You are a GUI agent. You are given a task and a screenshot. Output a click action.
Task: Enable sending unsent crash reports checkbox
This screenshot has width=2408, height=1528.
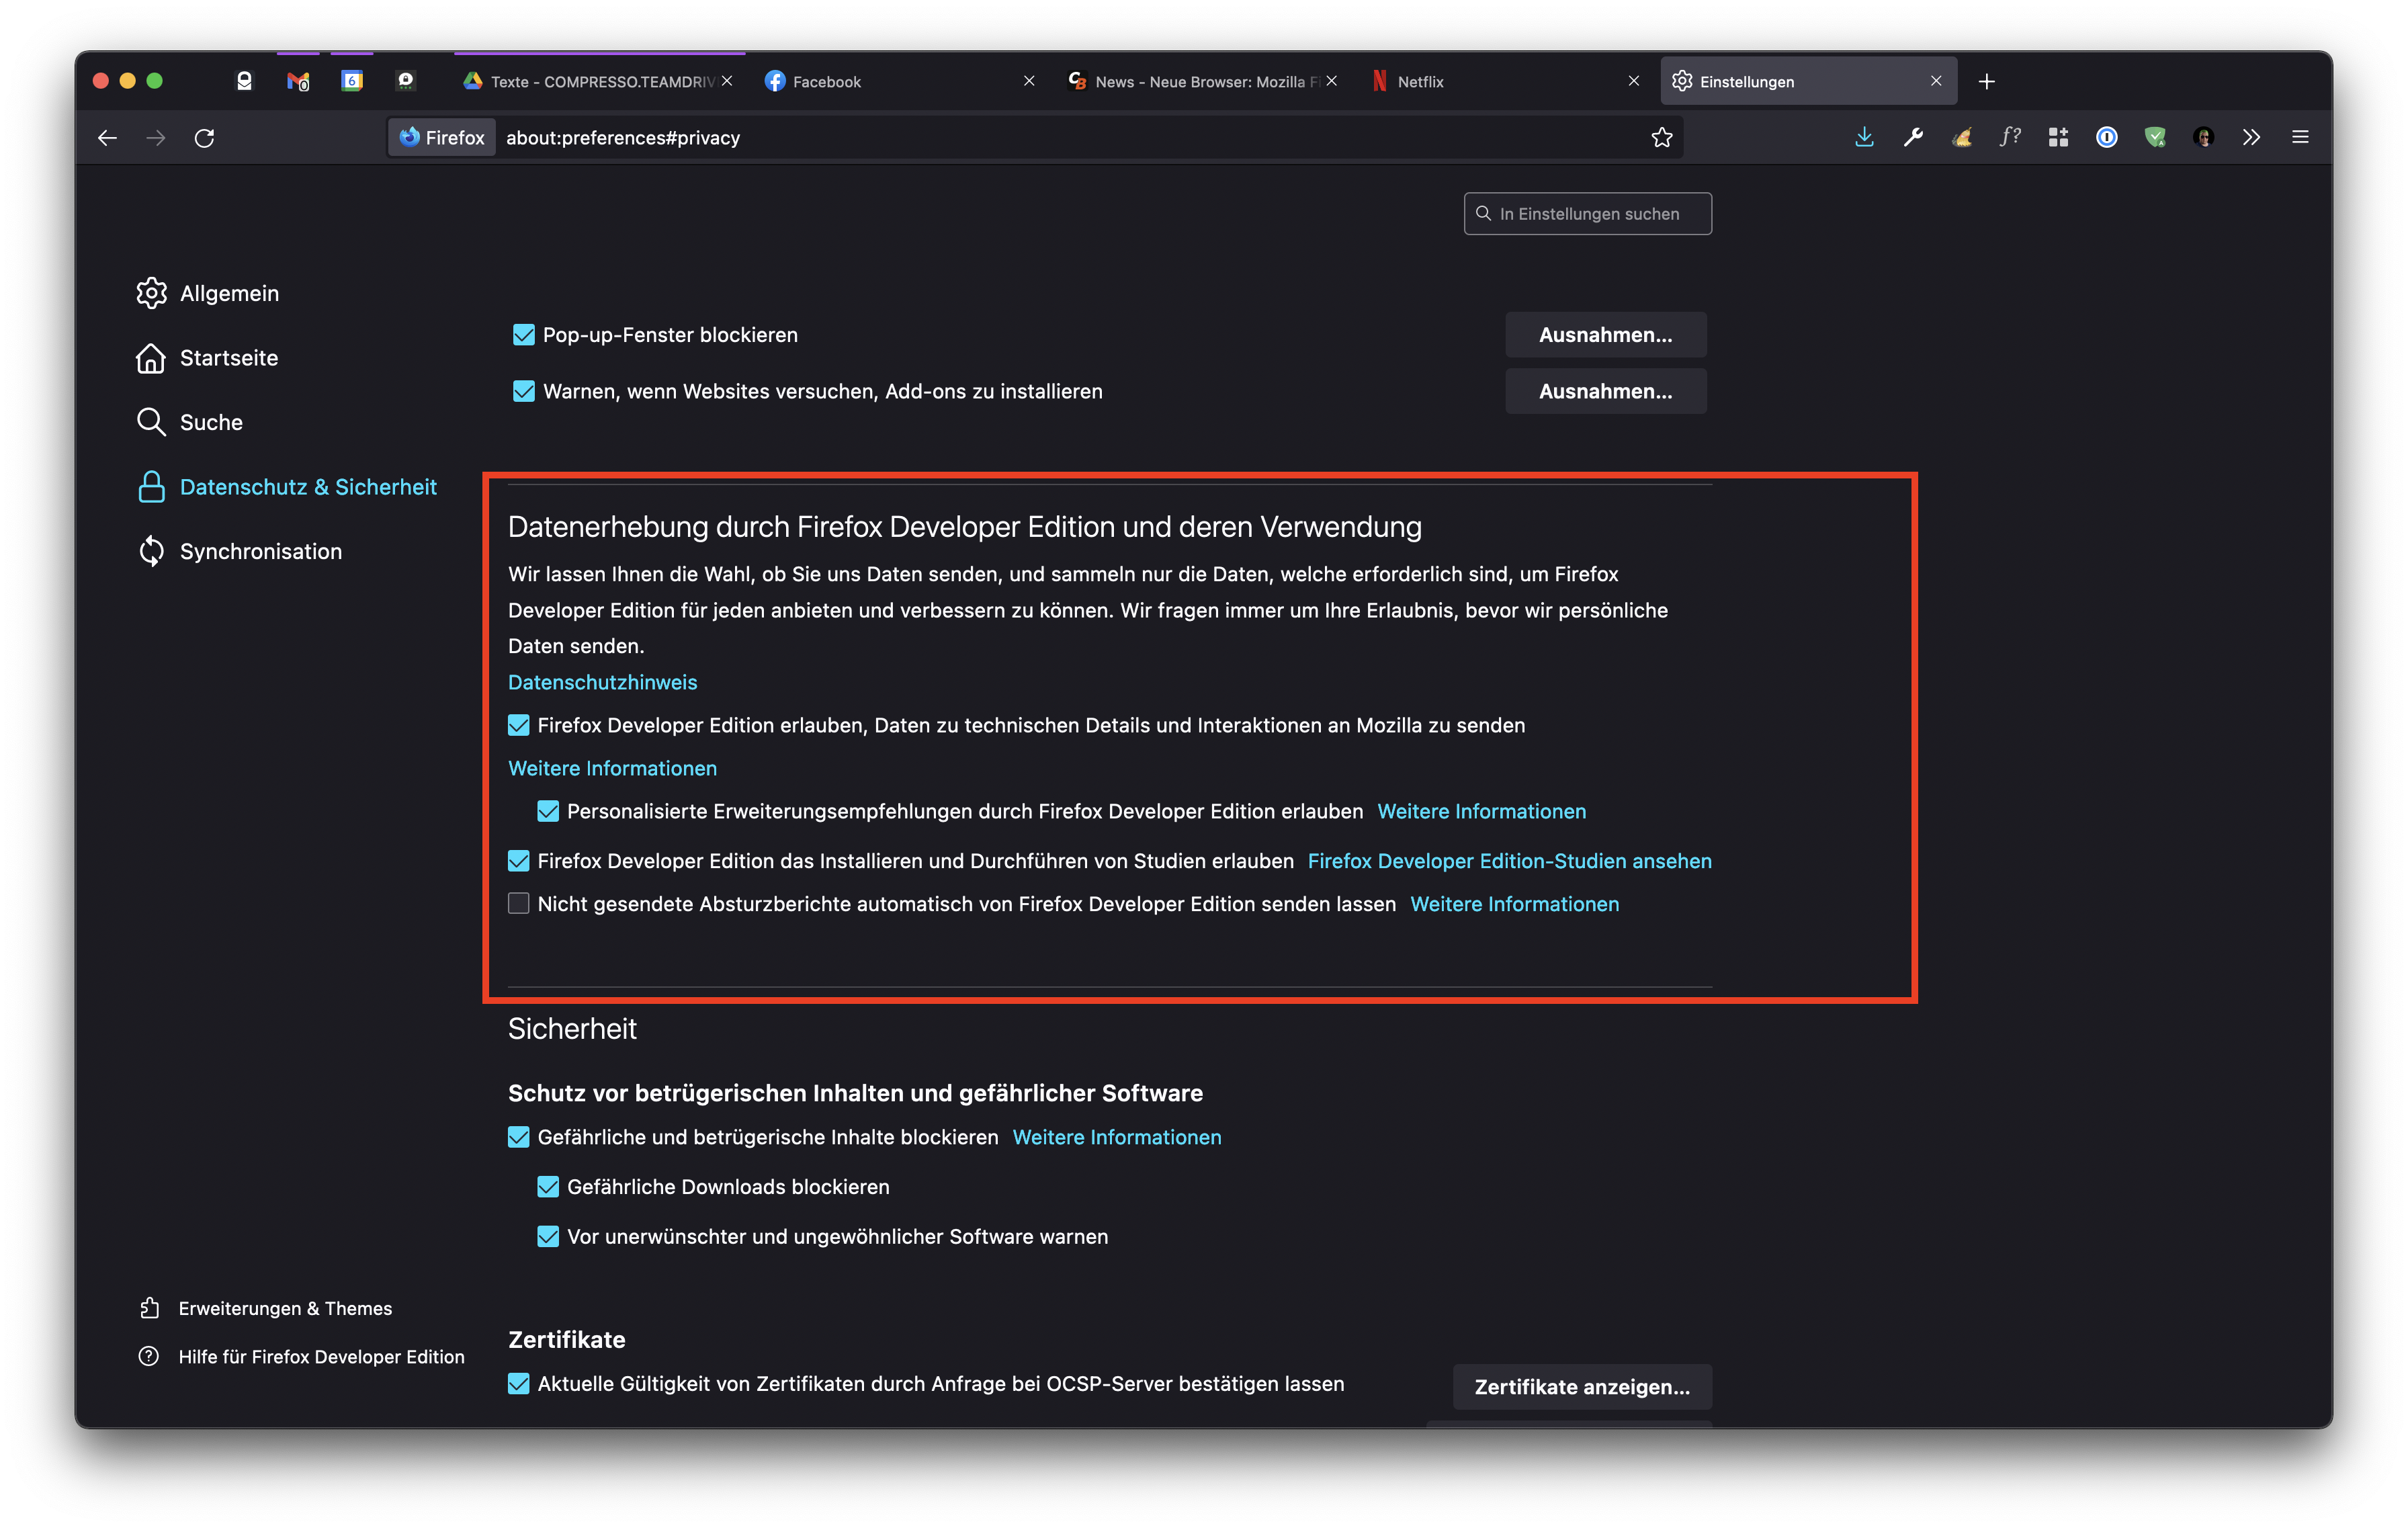tap(518, 904)
